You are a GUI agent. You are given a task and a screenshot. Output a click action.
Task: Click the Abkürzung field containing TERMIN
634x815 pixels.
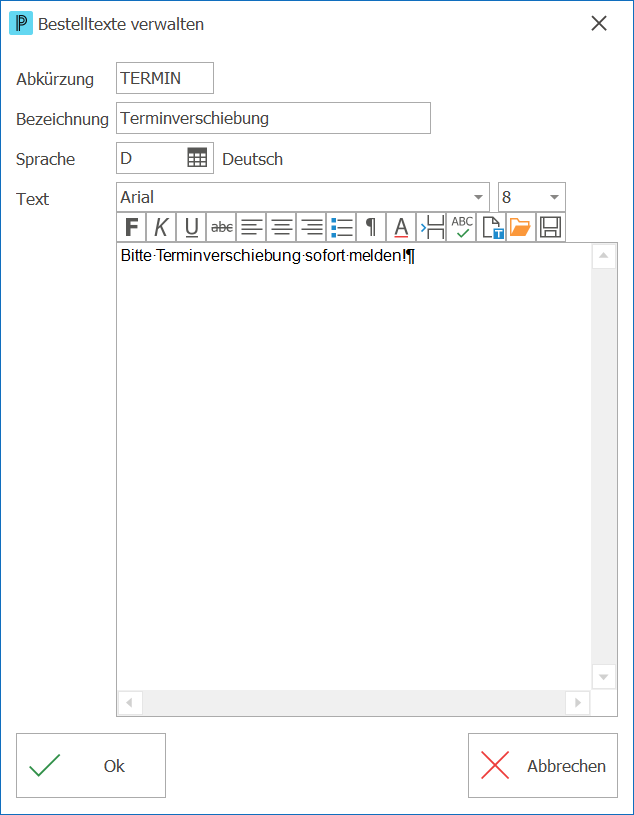click(165, 78)
